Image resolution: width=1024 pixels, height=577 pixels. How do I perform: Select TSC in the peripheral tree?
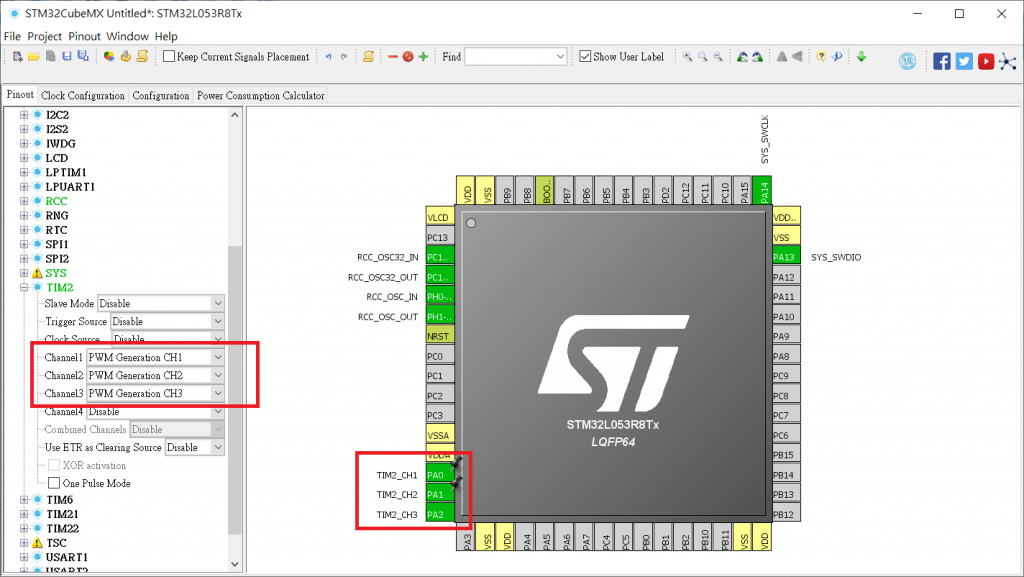click(56, 542)
